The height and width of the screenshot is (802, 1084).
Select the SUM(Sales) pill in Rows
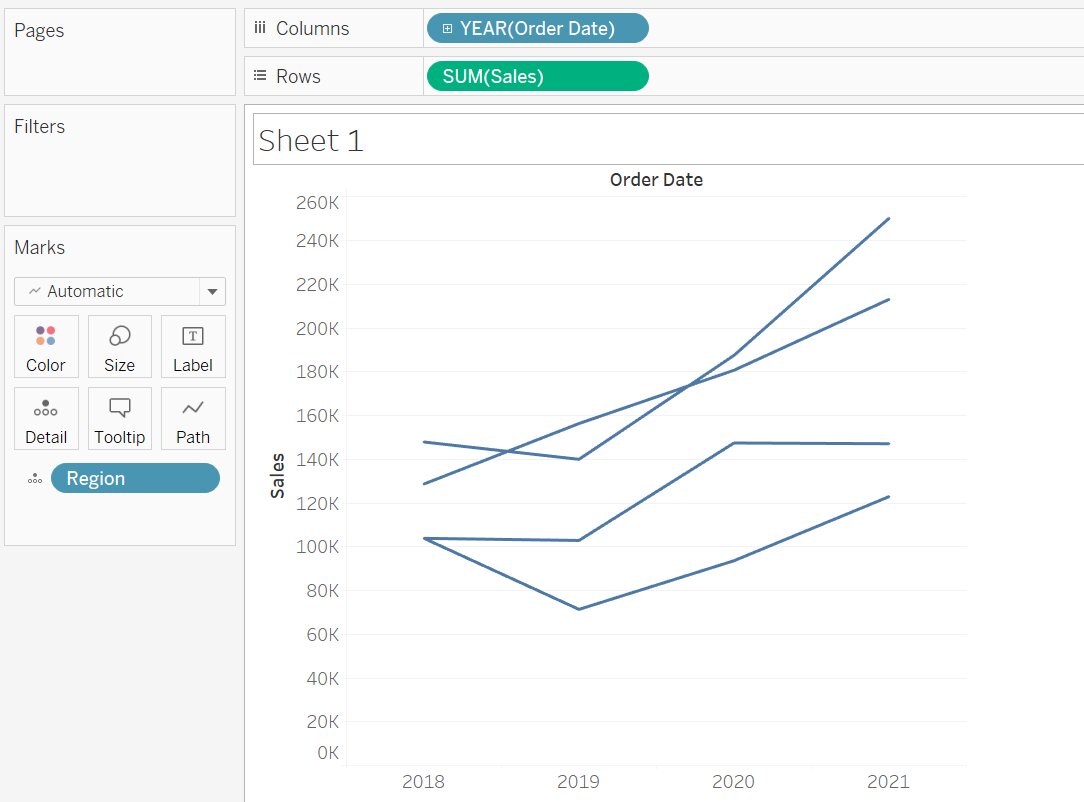click(537, 77)
